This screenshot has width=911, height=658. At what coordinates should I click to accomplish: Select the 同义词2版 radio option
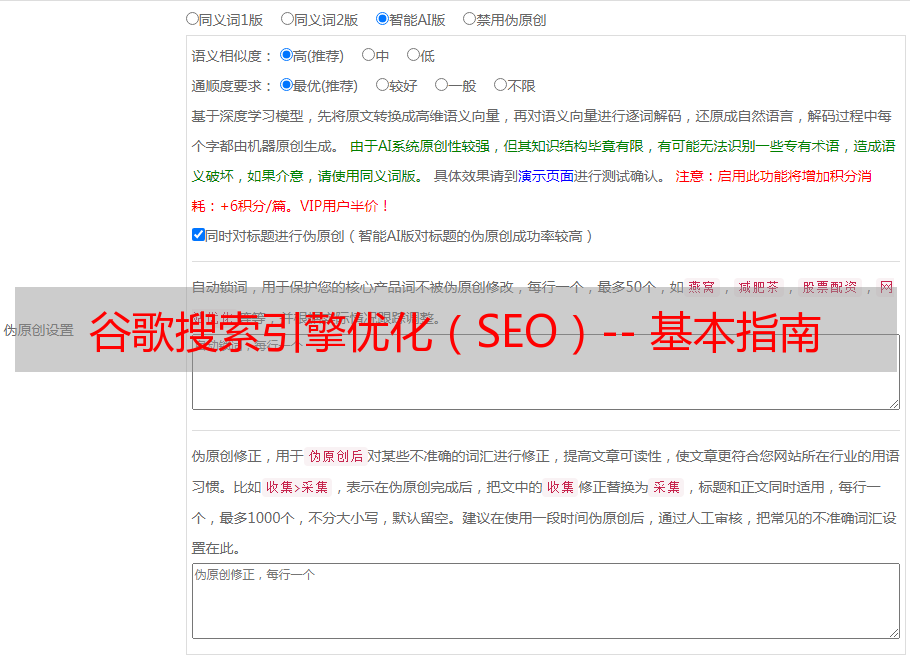click(x=287, y=19)
